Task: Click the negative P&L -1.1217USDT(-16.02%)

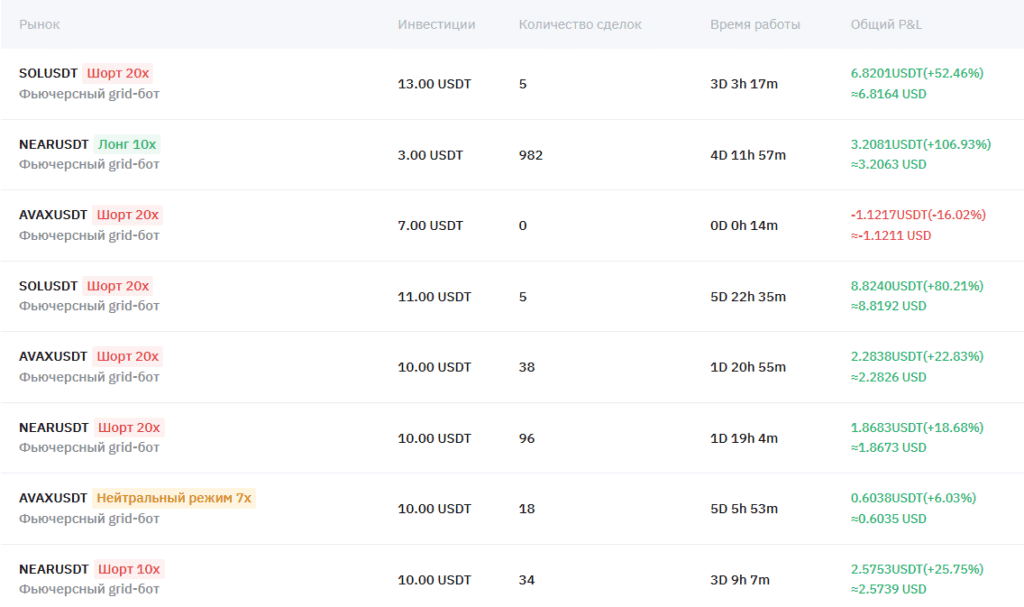Action: (918, 215)
